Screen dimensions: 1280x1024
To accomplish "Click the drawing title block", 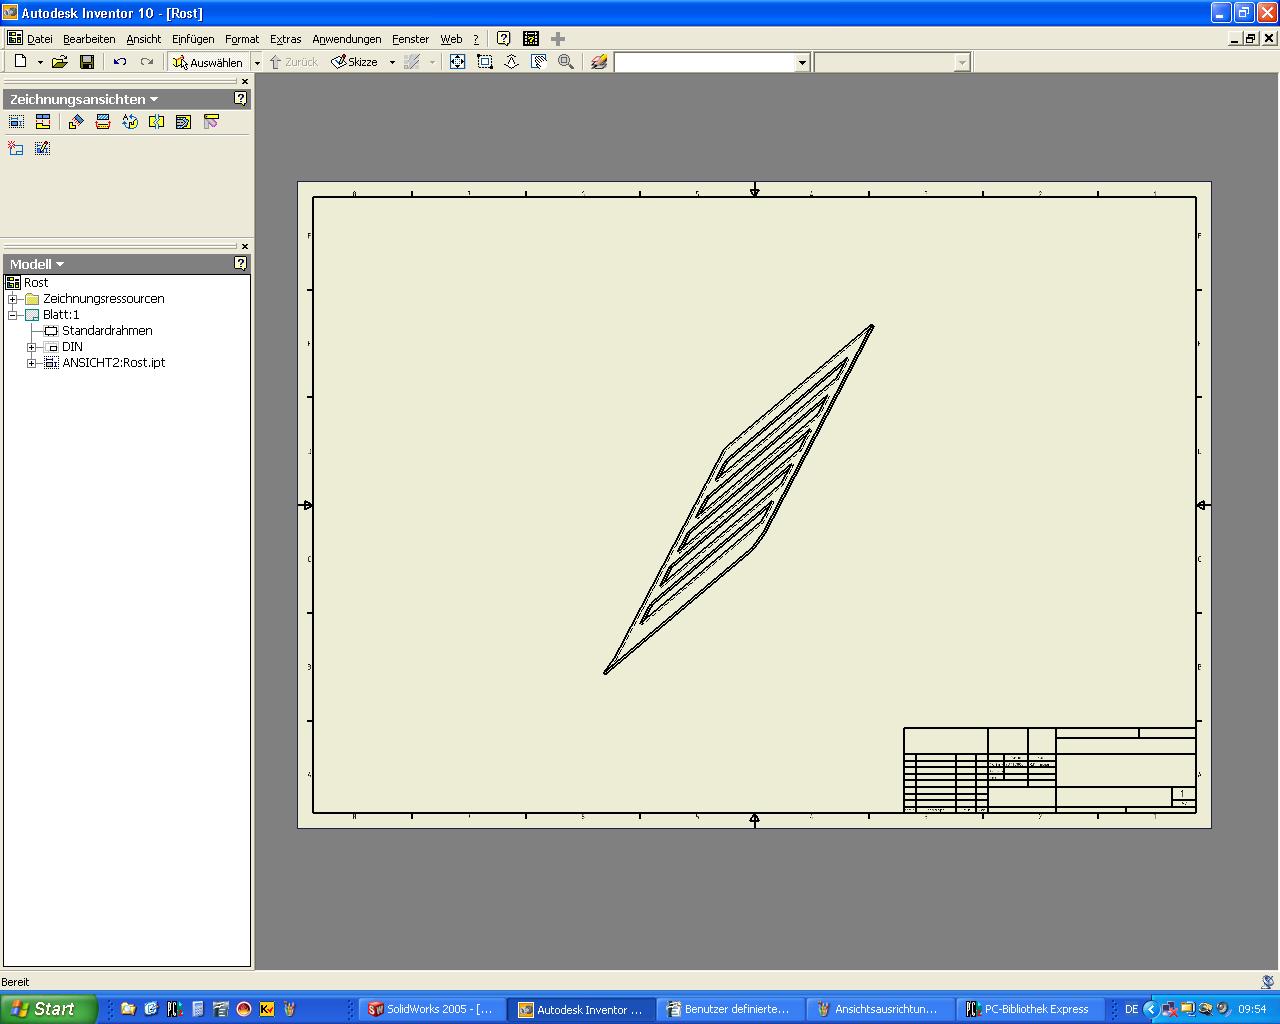I will pyautogui.click(x=1050, y=770).
